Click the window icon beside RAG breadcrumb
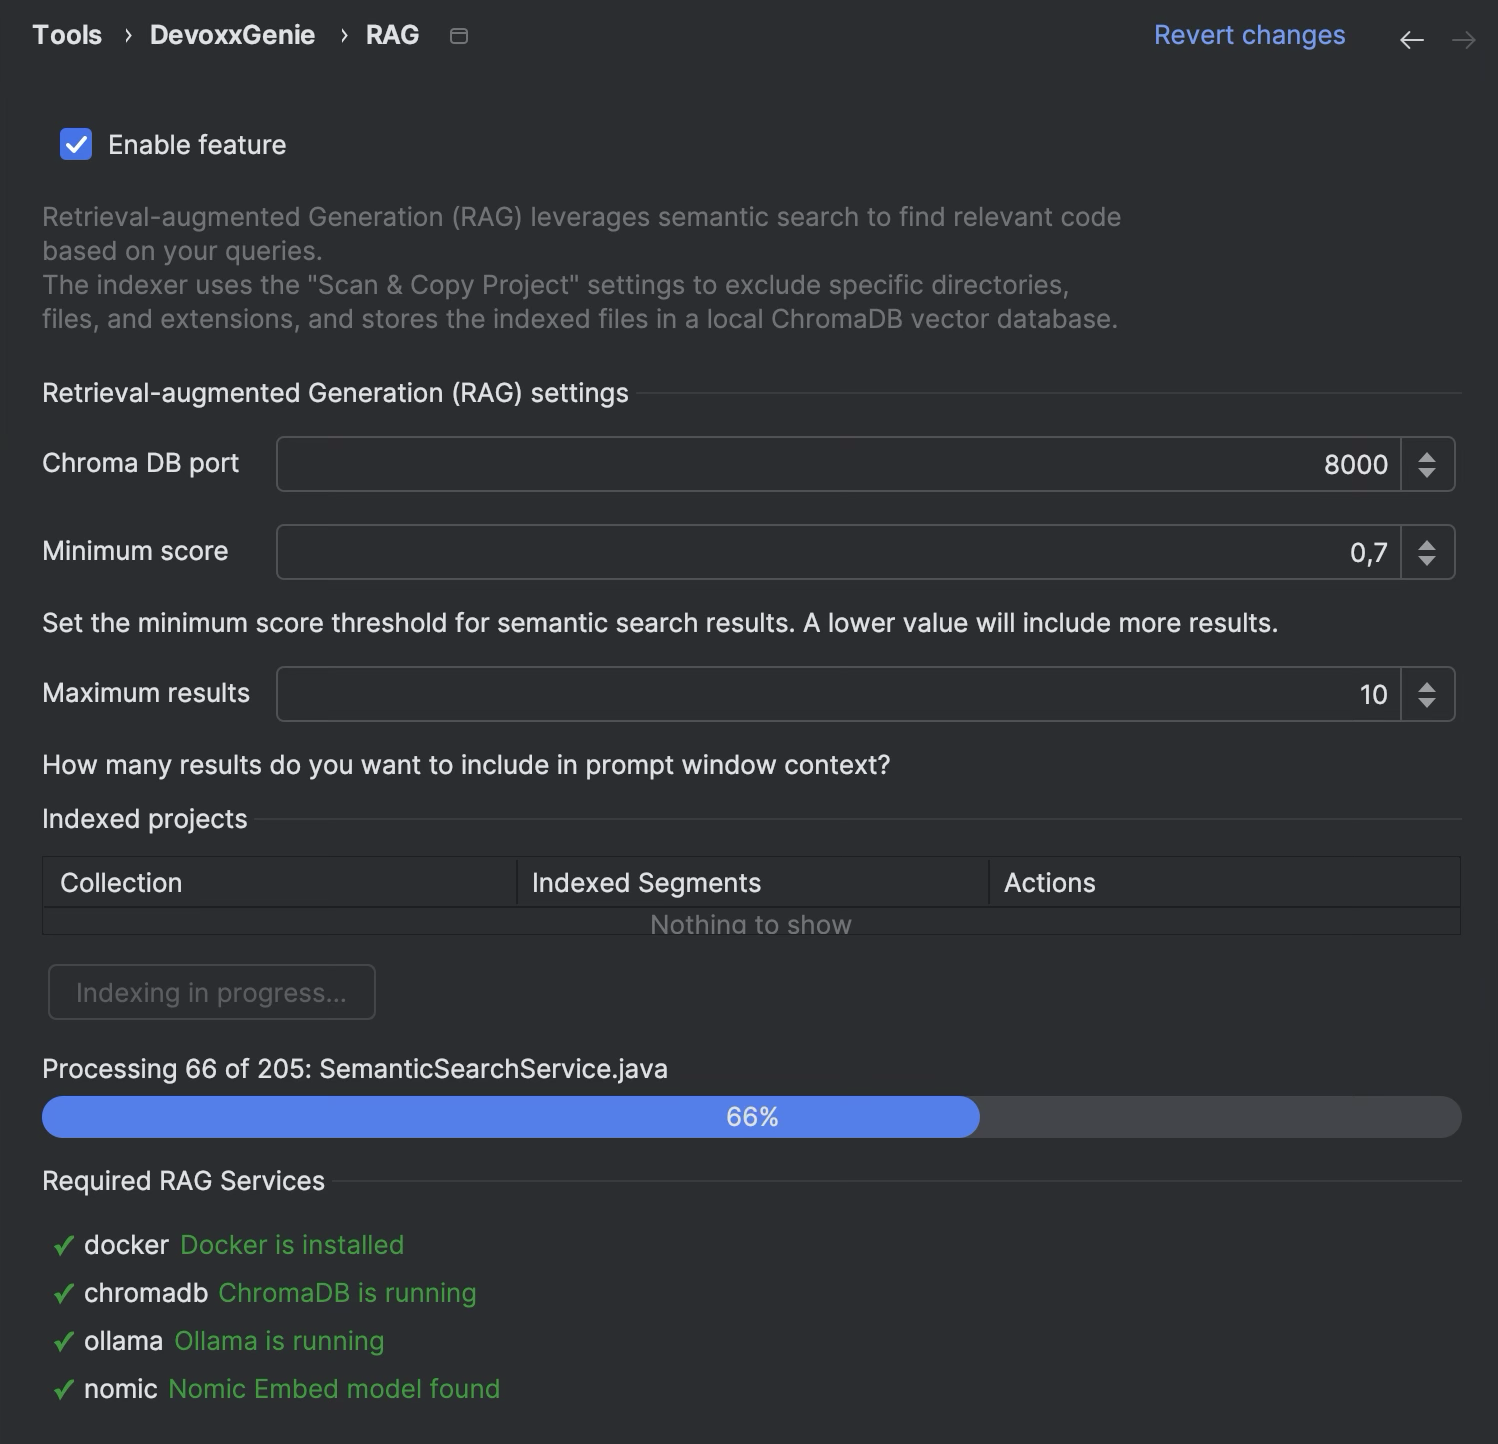 [x=459, y=36]
